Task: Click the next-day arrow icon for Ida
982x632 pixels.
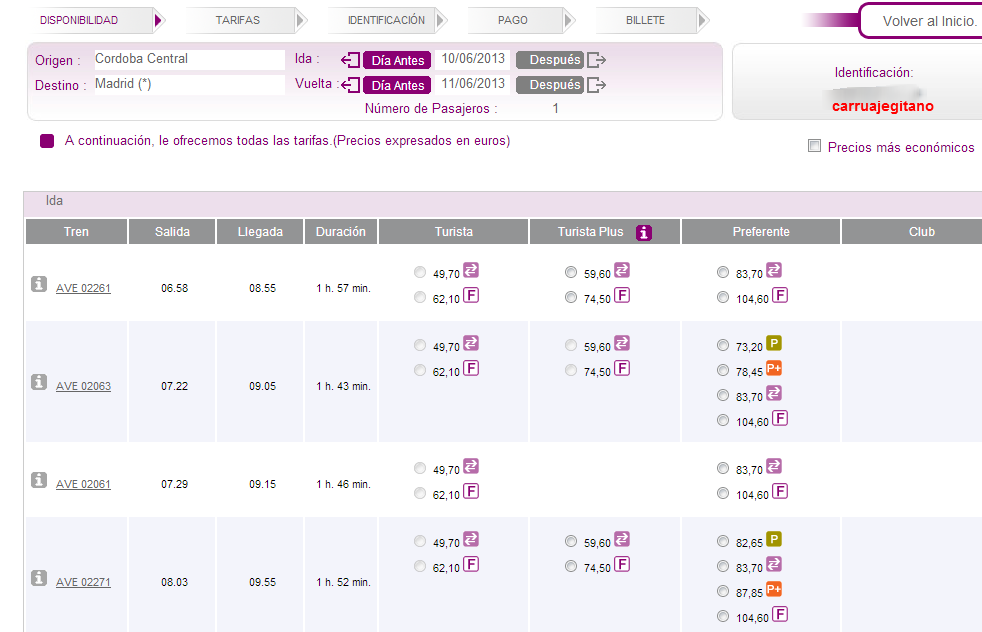Action: [596, 60]
